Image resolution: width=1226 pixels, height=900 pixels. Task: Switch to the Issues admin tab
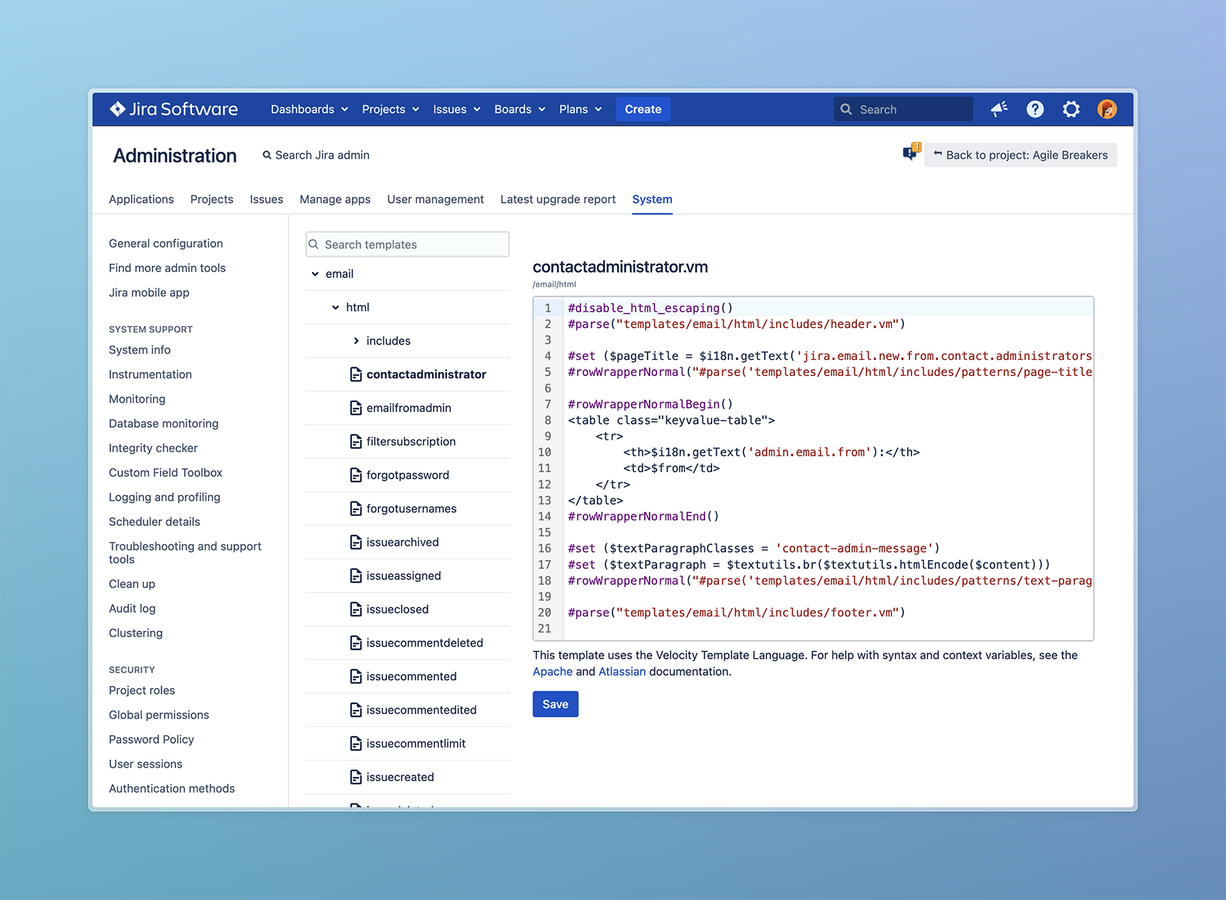pos(266,199)
